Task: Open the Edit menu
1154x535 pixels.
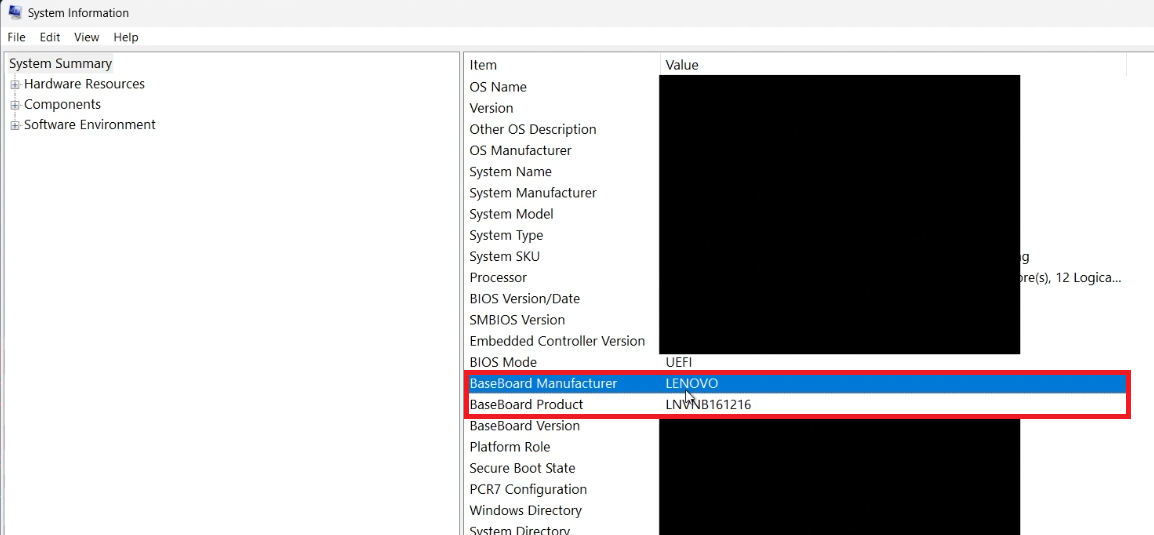Action: coord(50,37)
